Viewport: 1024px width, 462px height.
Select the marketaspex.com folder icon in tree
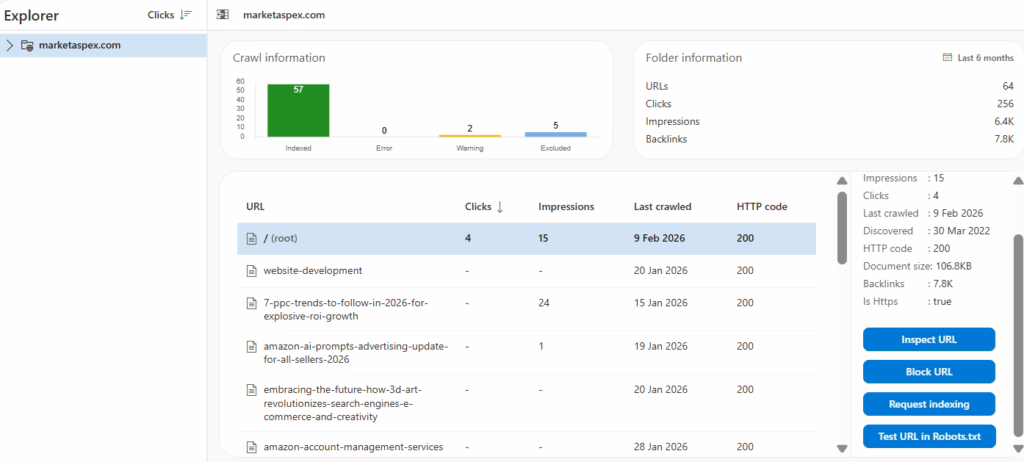27,46
